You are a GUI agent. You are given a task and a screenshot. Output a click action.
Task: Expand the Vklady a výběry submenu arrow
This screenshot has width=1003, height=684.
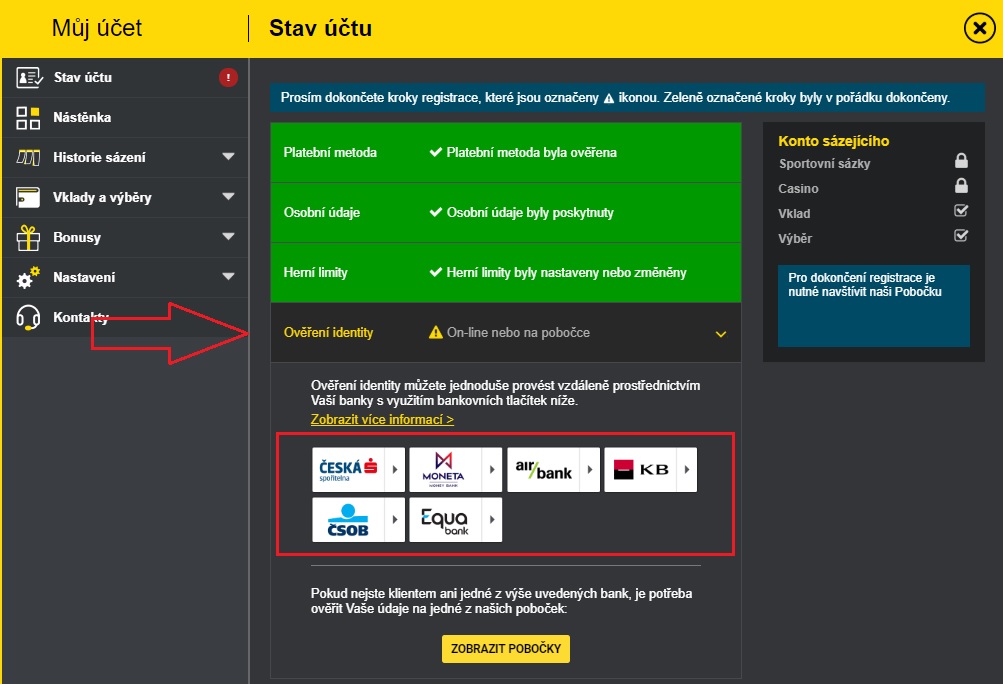228,196
